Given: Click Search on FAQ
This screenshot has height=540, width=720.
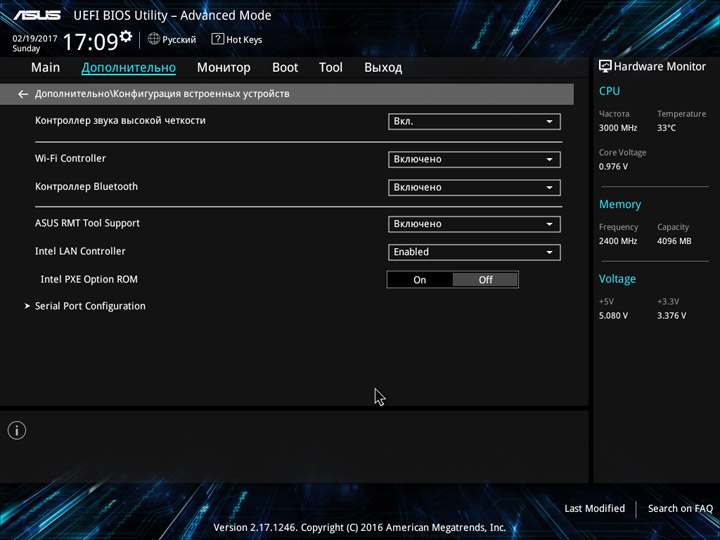Looking at the screenshot, I should coord(680,508).
